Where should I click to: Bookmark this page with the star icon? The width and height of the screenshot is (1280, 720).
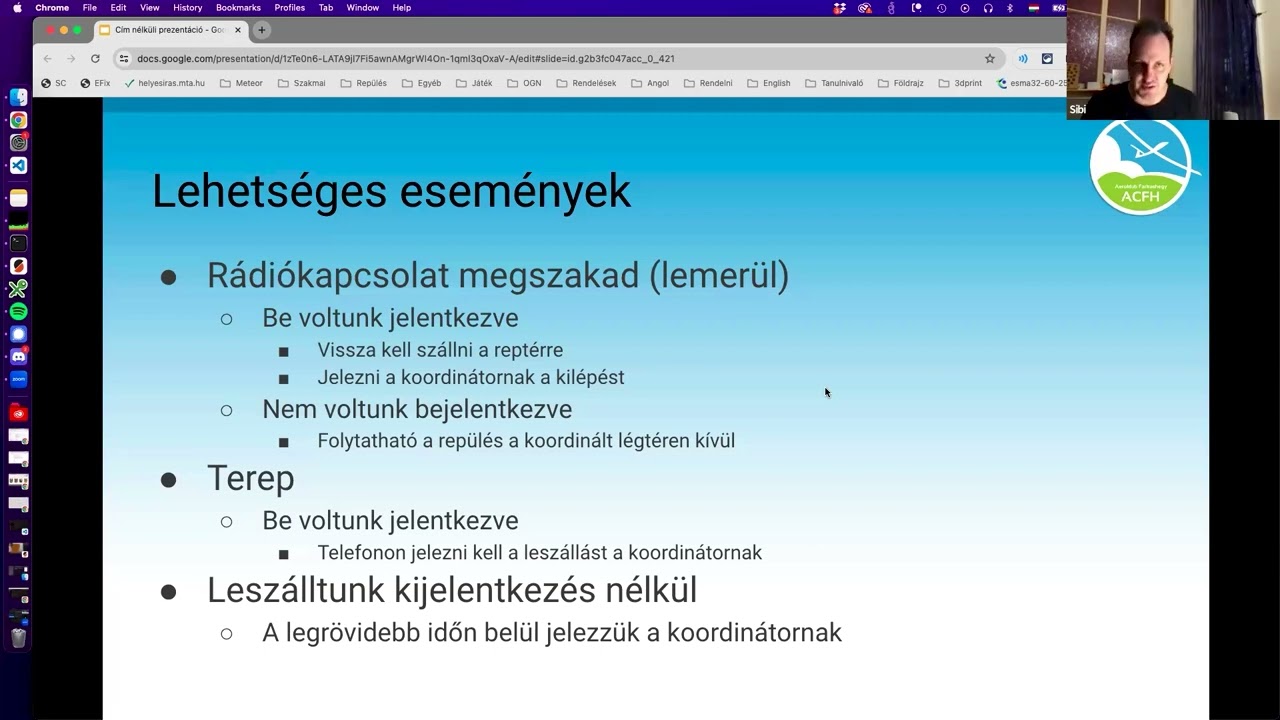tap(990, 58)
